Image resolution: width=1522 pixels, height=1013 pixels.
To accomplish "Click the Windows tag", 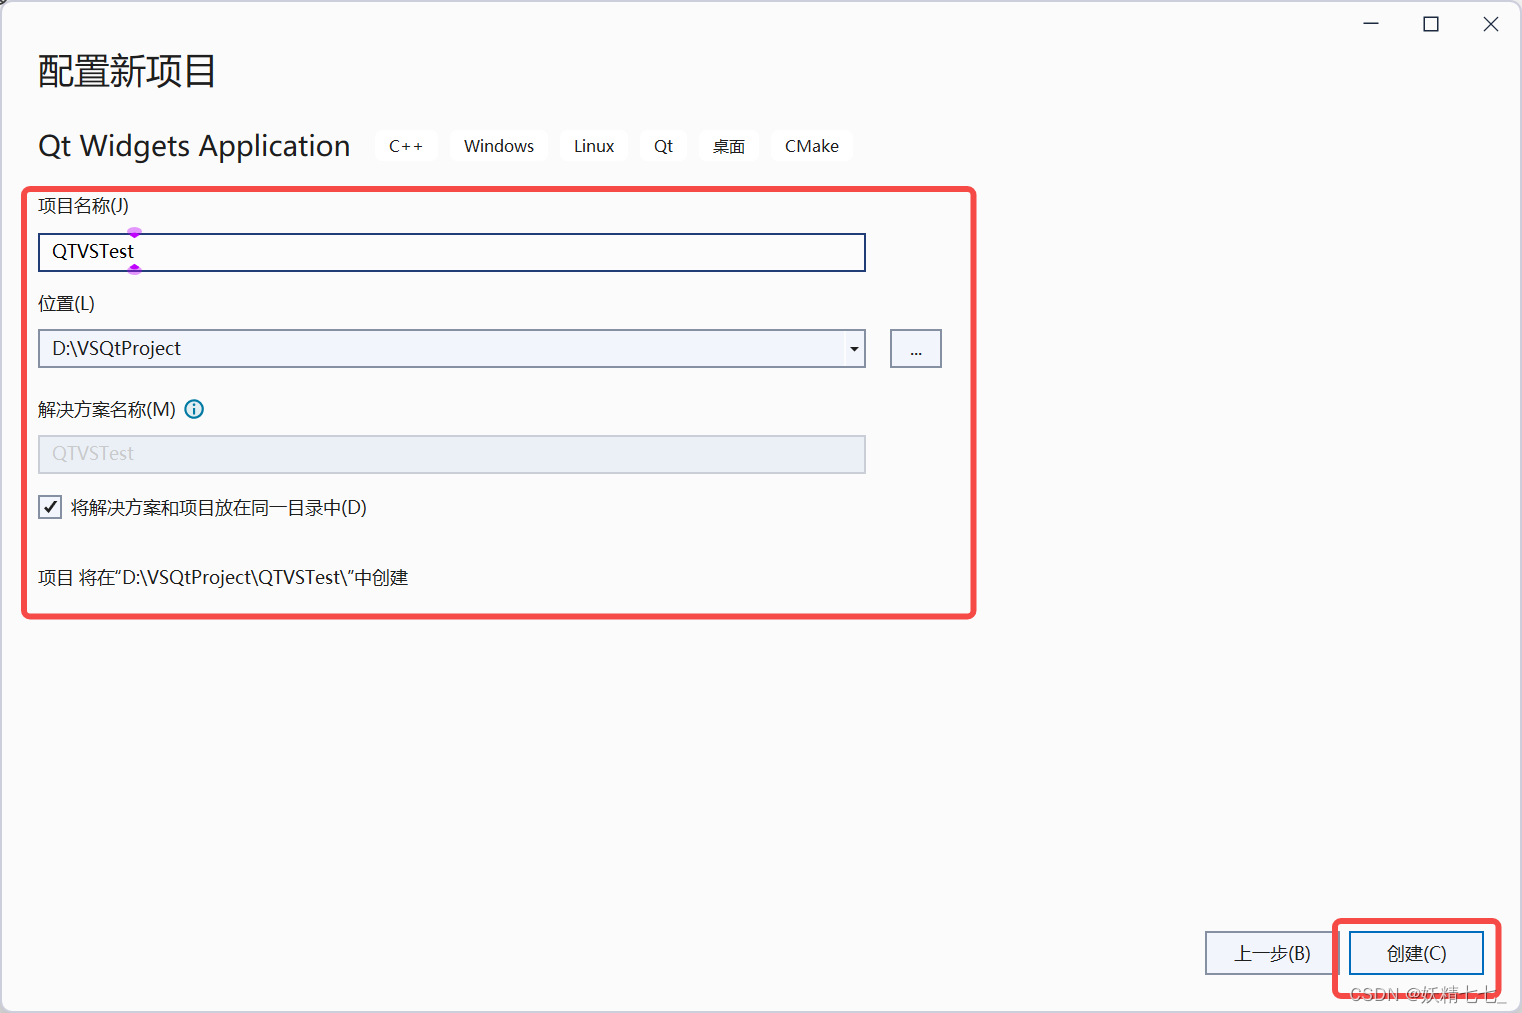I will coord(499,146).
